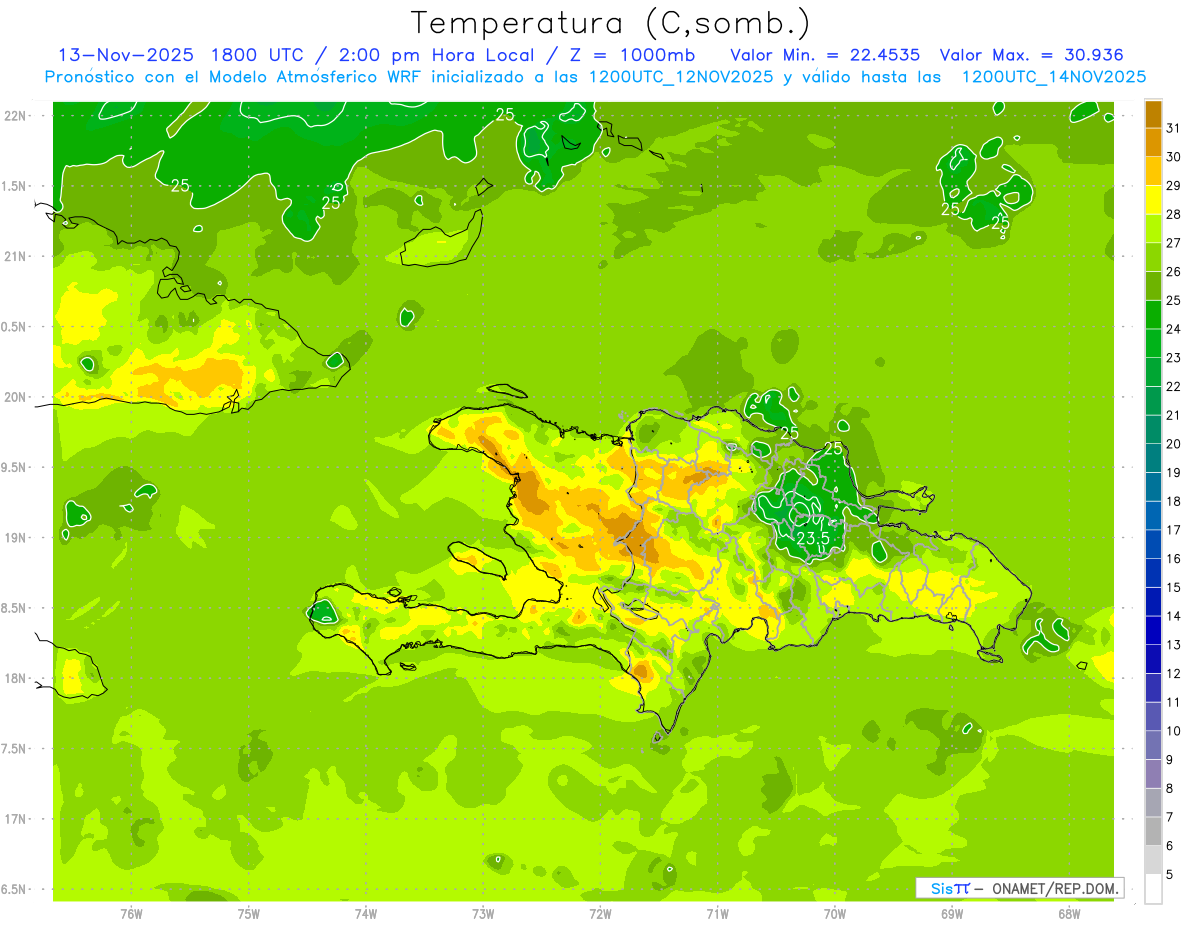Pick the colorbar swatch between 29 and 30
The image size is (1200, 927).
[x=1153, y=172]
